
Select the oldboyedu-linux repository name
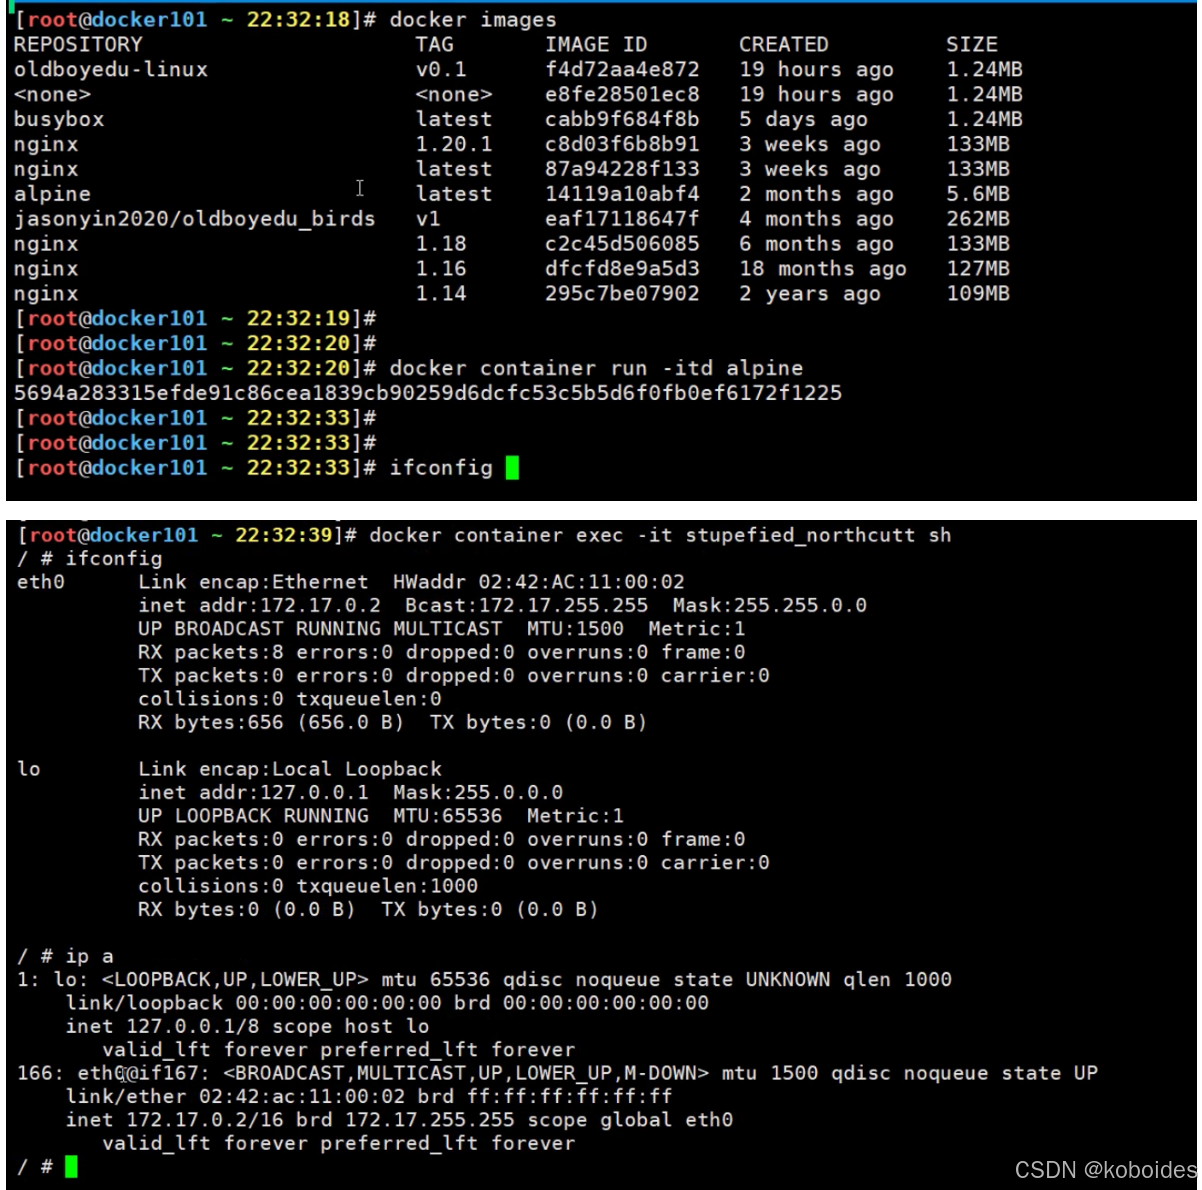(x=111, y=70)
